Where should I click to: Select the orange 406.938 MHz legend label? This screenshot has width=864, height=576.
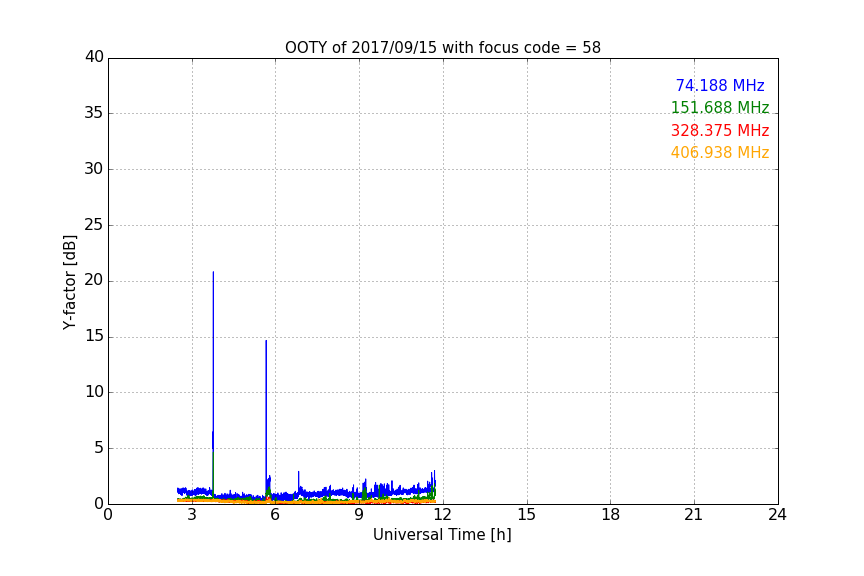click(720, 153)
